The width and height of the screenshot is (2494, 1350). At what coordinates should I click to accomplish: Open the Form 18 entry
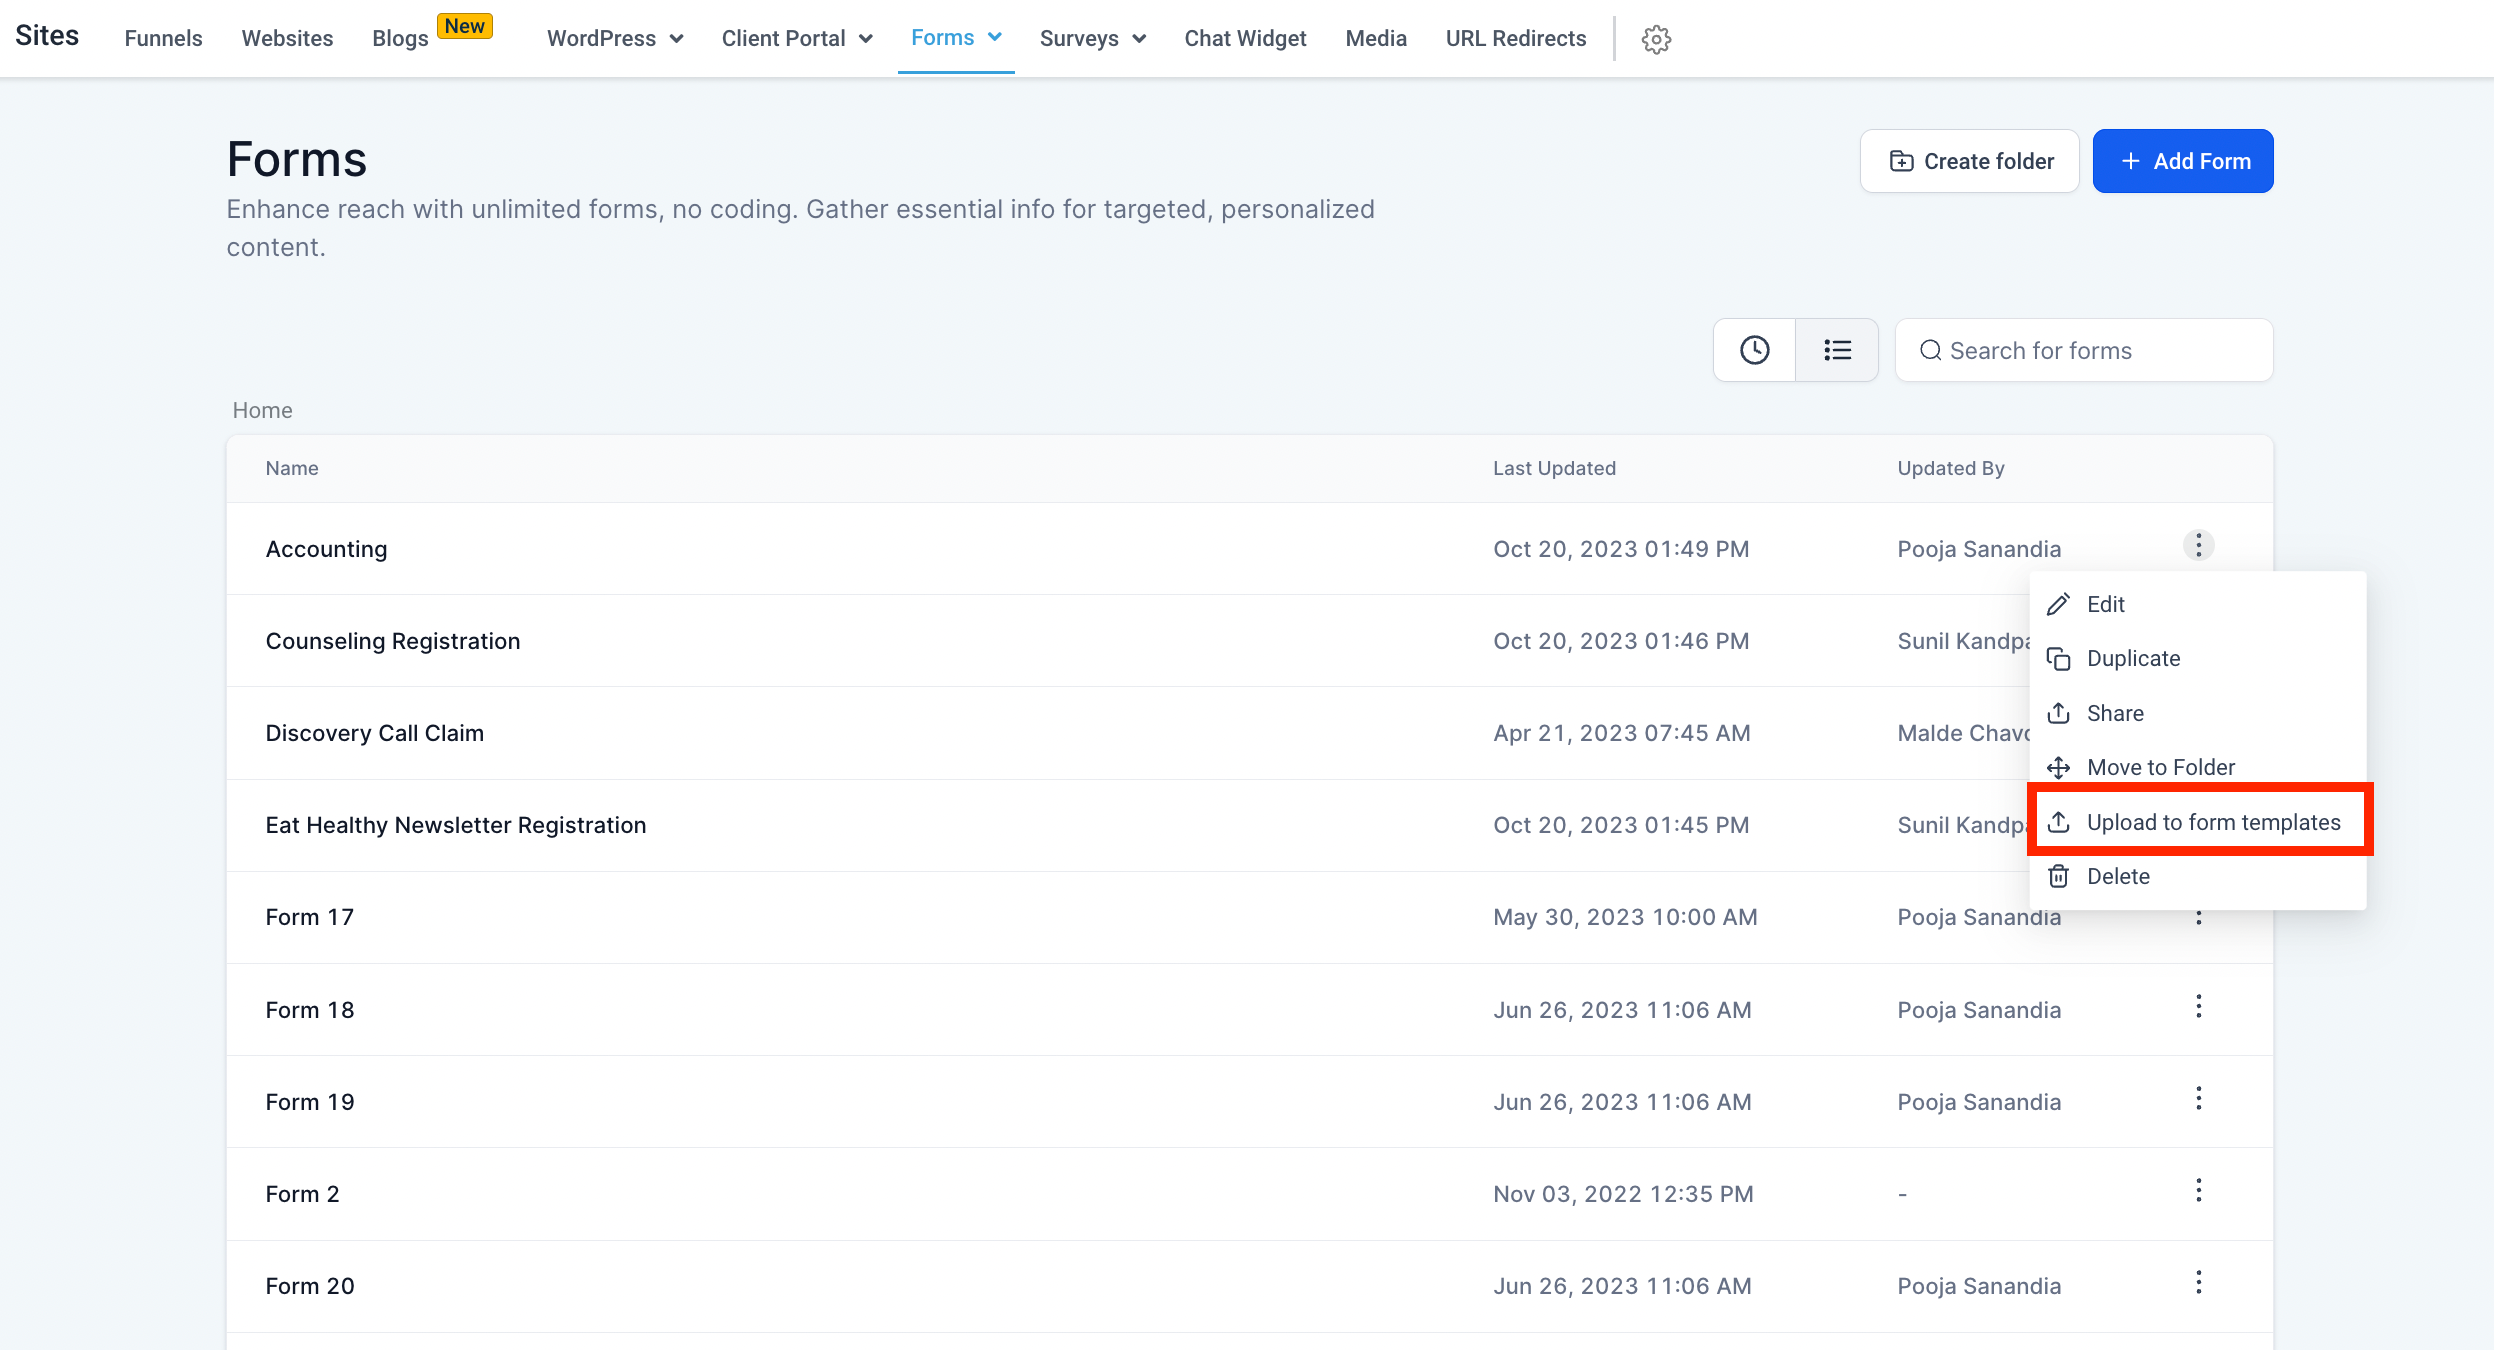click(310, 1010)
